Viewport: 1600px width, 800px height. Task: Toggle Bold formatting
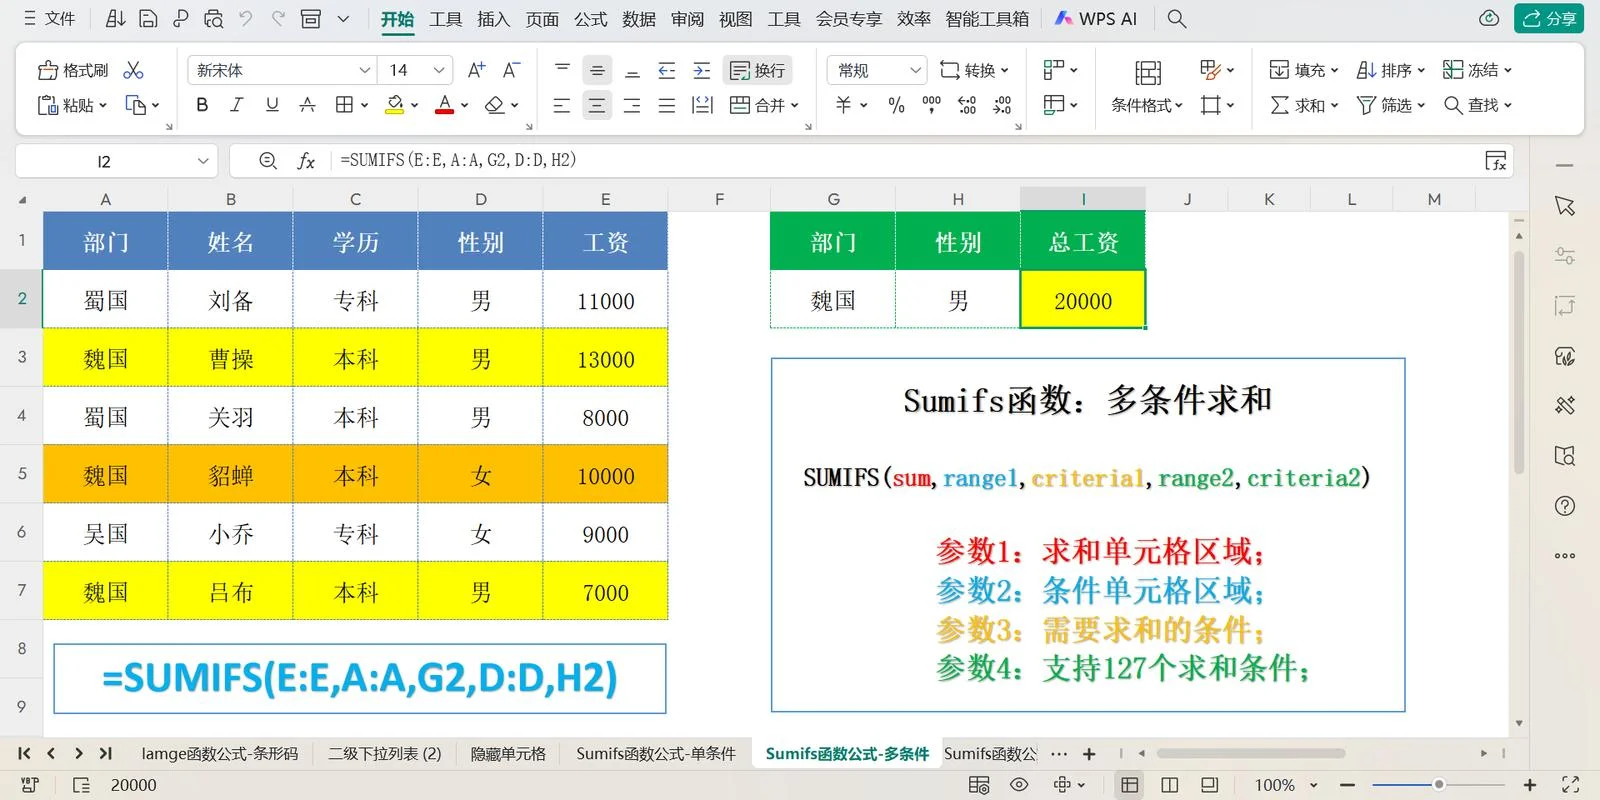point(202,105)
